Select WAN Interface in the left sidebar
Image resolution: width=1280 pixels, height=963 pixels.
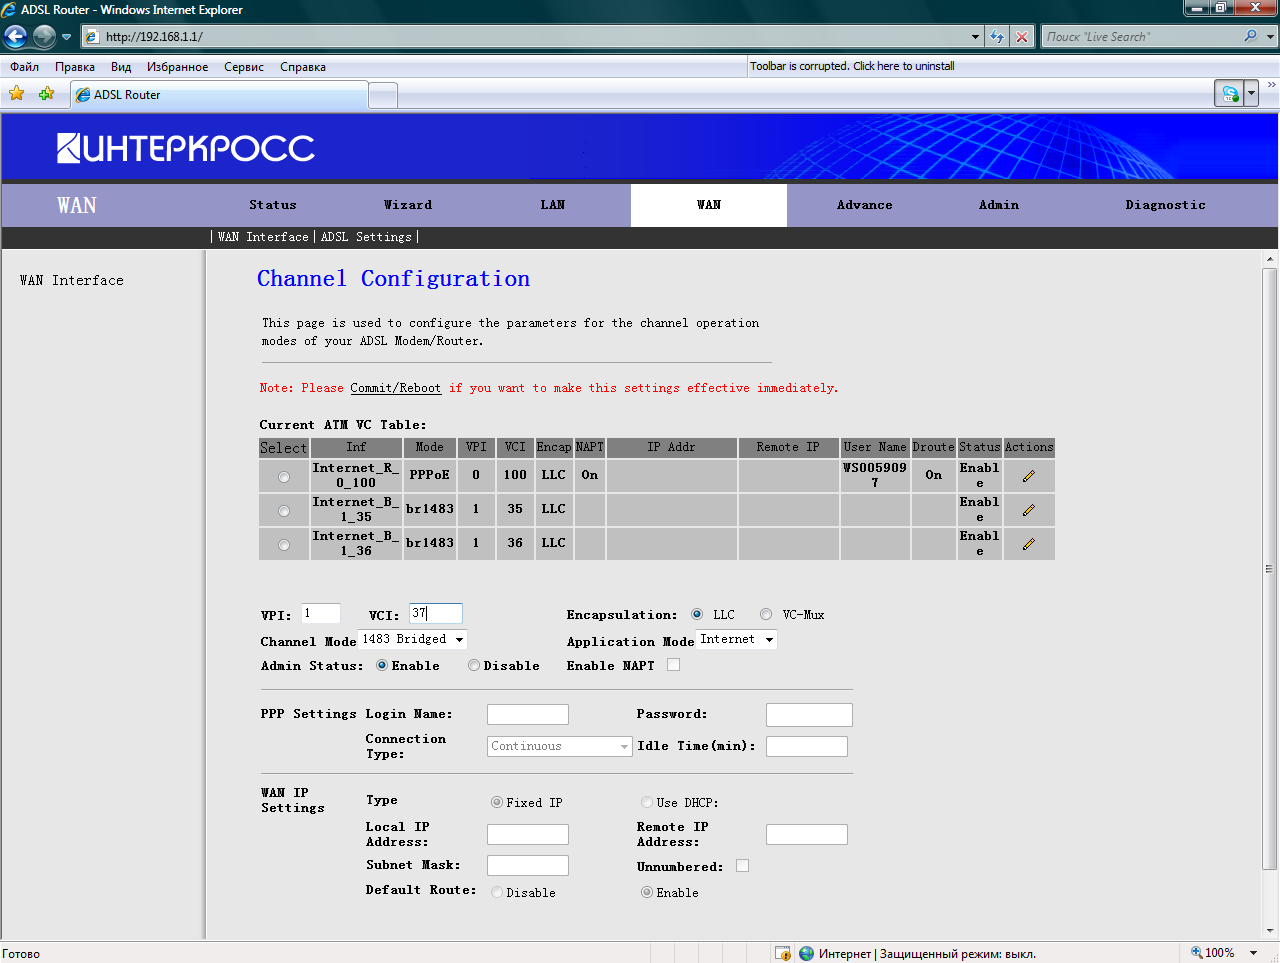point(72,281)
